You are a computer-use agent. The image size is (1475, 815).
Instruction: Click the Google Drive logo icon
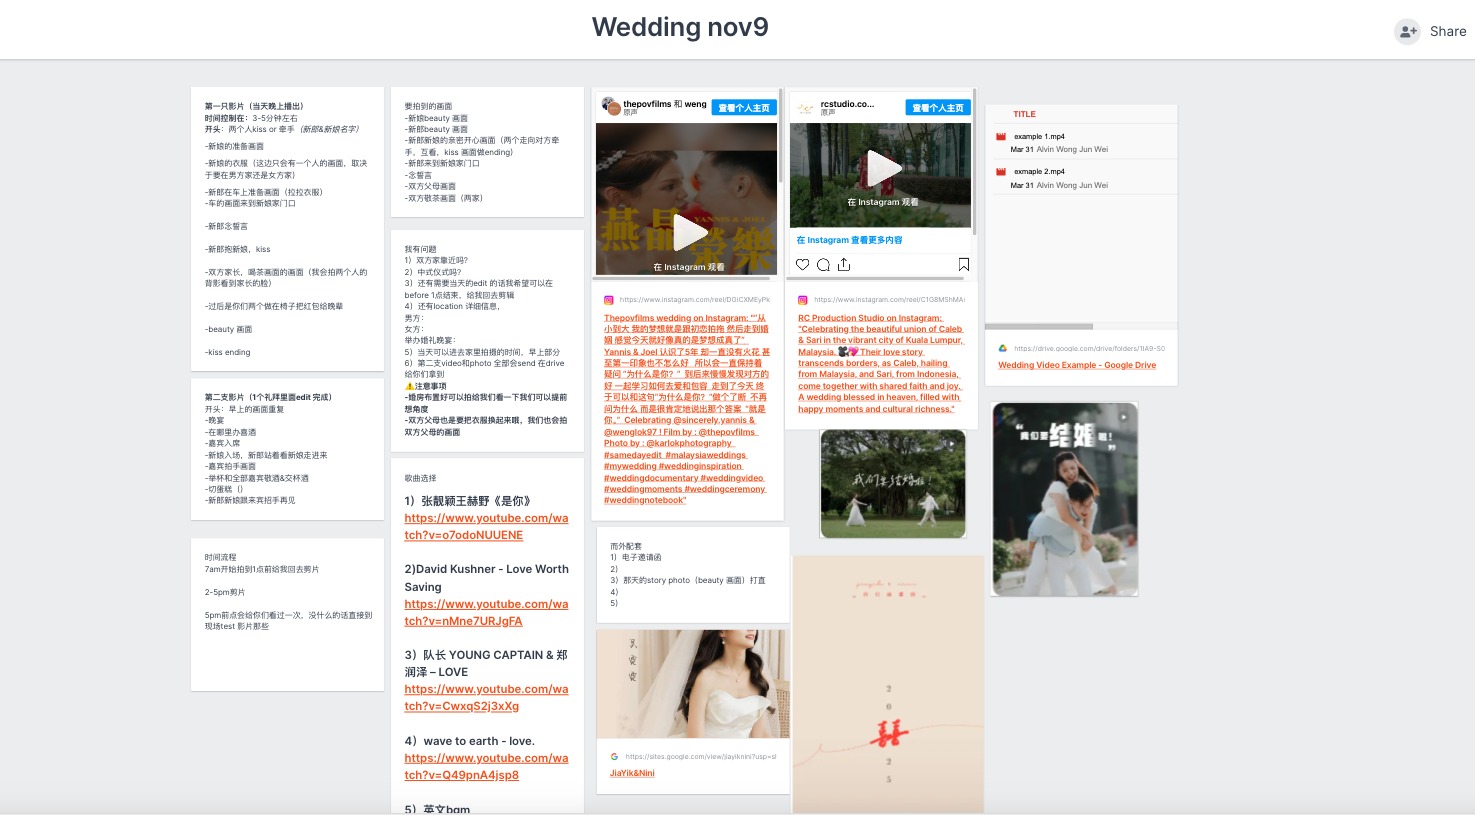point(1003,349)
